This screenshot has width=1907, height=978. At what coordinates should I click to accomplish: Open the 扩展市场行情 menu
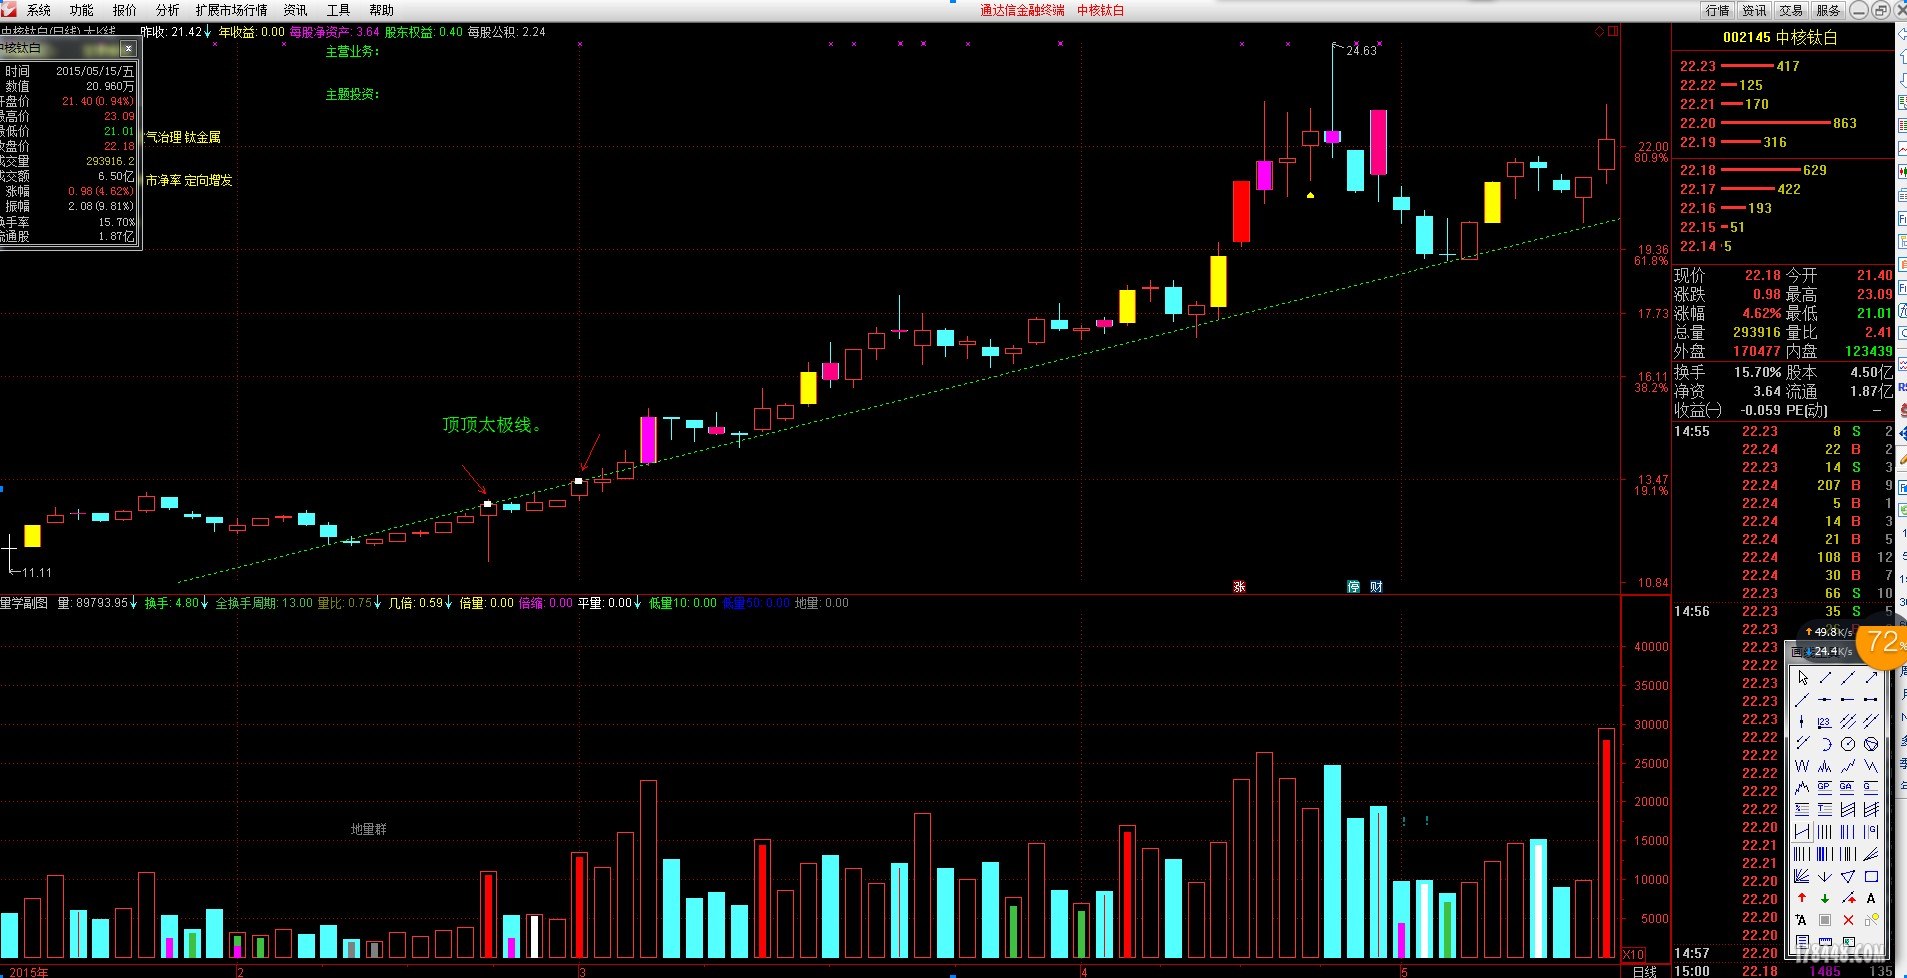pyautogui.click(x=231, y=10)
